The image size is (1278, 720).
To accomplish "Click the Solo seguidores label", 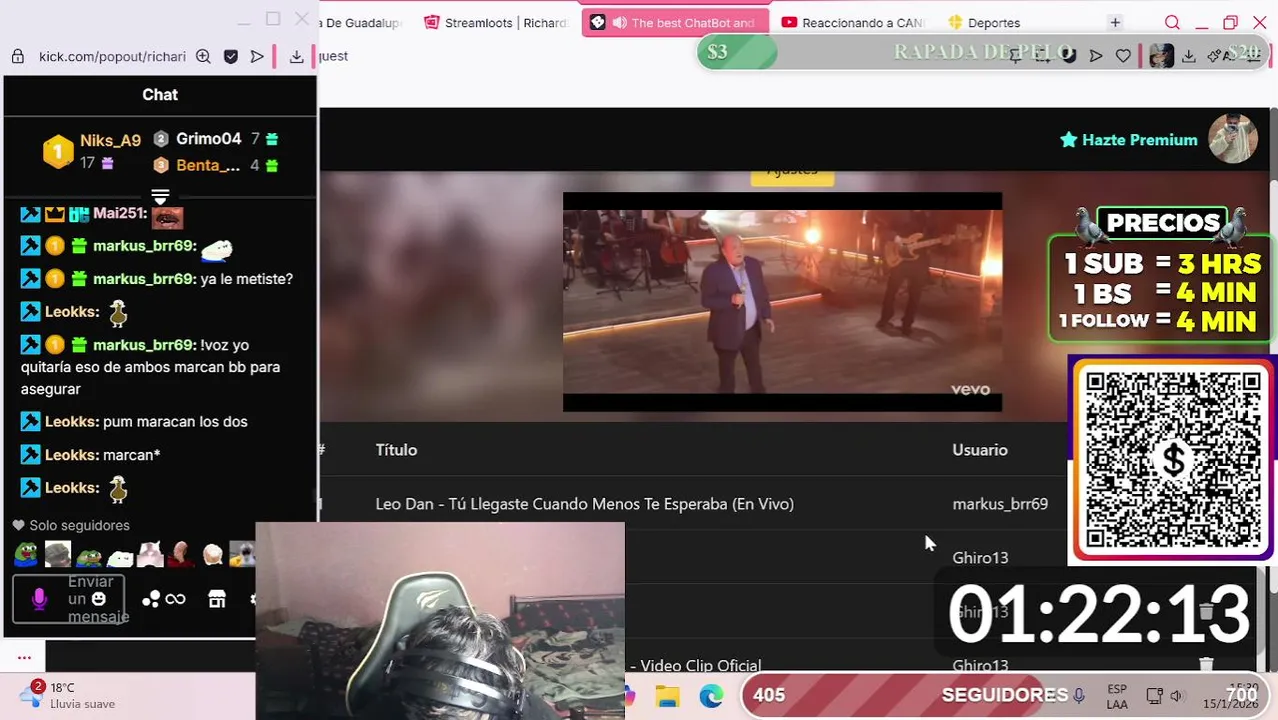I will click(x=79, y=525).
